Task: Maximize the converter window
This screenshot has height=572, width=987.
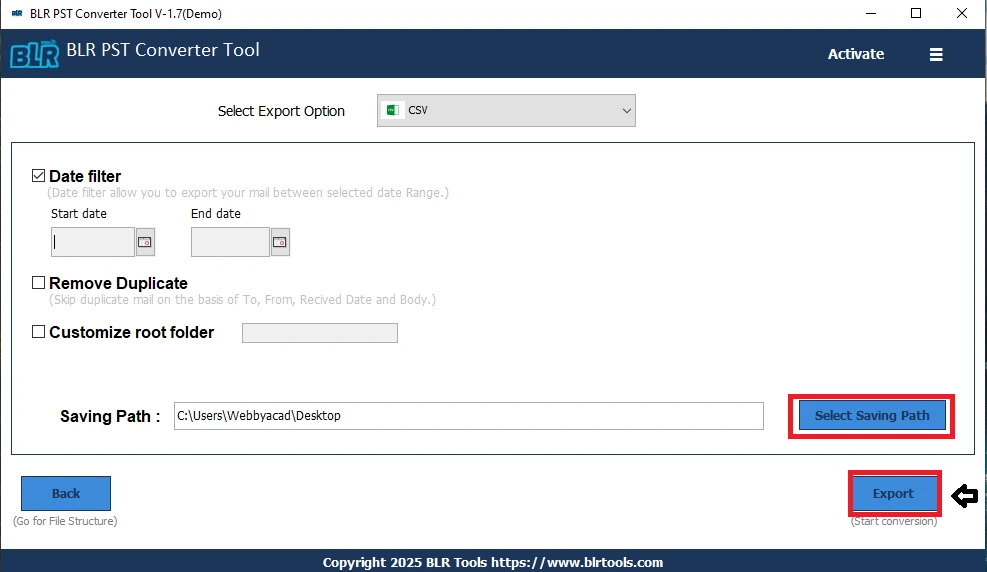Action: click(916, 13)
